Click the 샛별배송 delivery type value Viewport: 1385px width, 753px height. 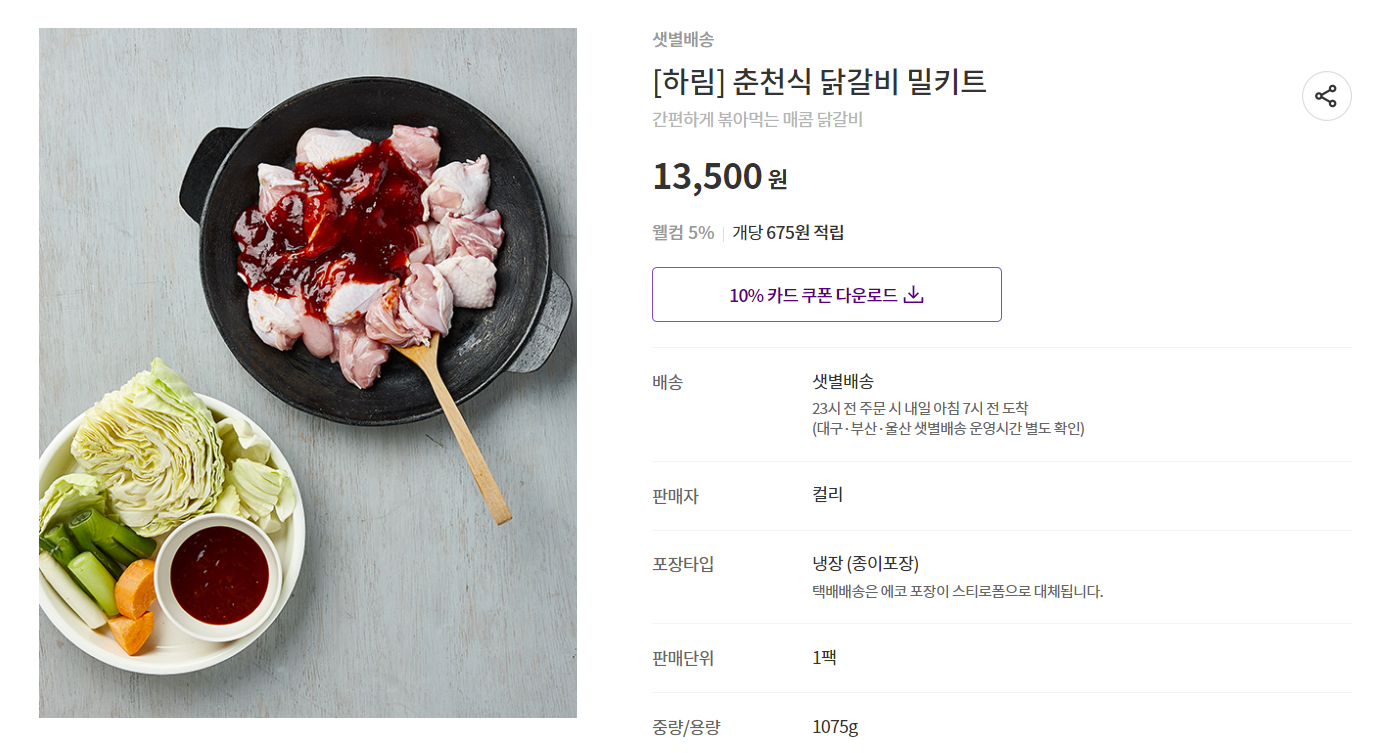843,381
